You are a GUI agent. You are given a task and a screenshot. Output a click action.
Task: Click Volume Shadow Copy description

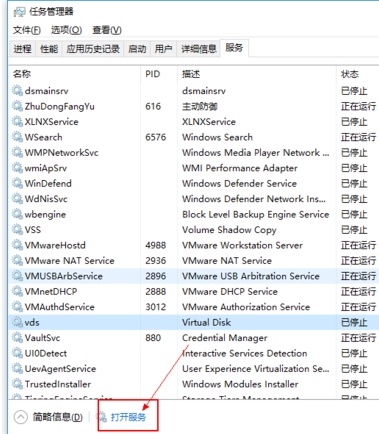point(229,230)
